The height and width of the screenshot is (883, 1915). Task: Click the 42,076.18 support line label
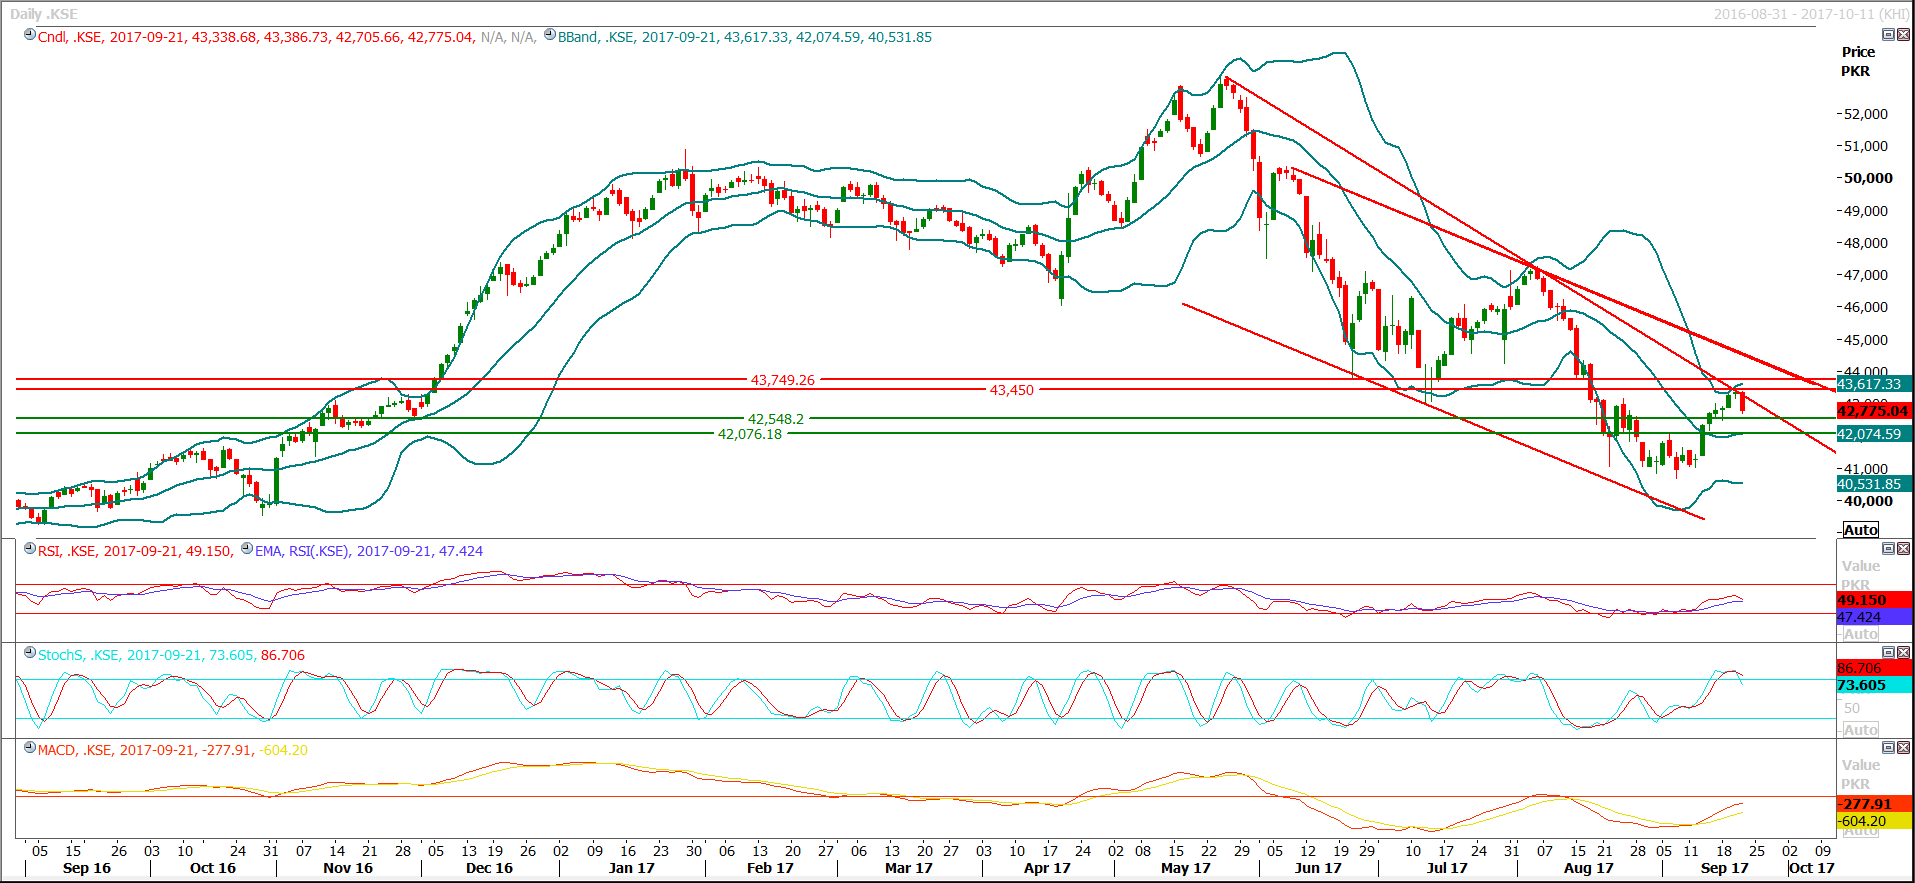750,434
